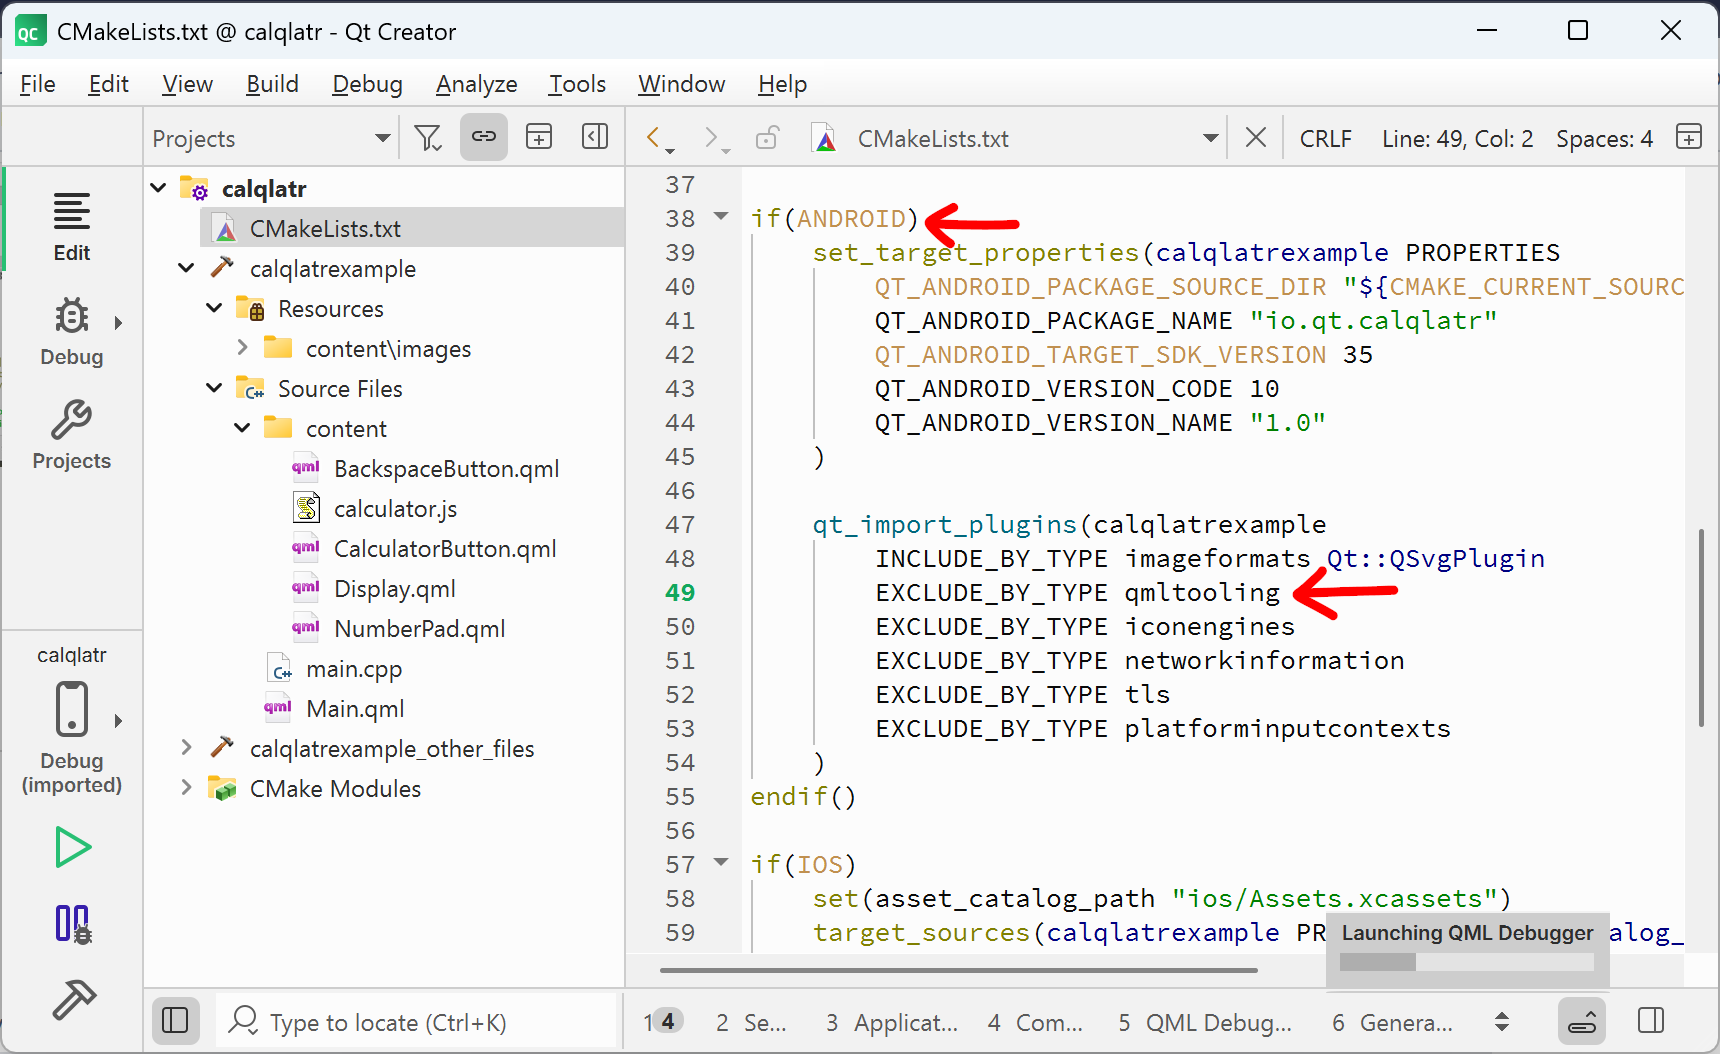The image size is (1720, 1054).
Task: Open the Compile Output pane
Action: pyautogui.click(x=1035, y=1022)
